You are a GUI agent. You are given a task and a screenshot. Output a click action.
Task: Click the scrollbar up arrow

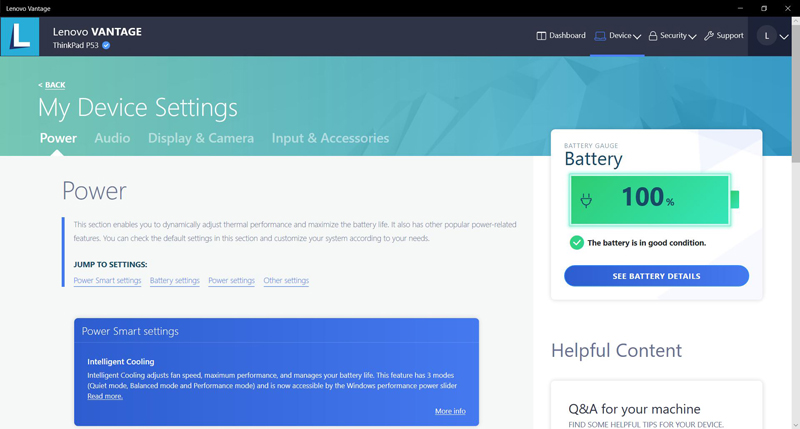(x=795, y=21)
